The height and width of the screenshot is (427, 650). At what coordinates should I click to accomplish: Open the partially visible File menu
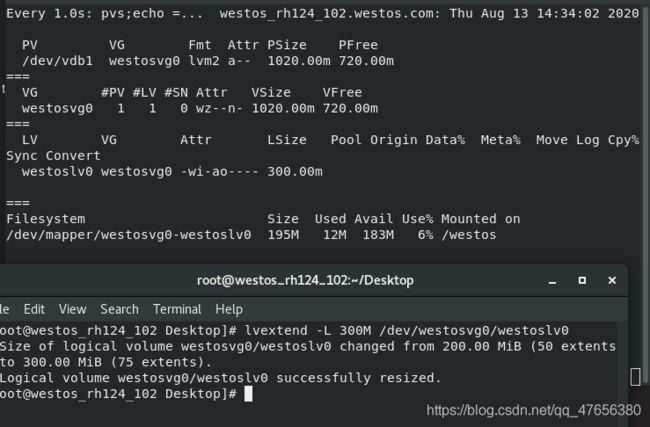[5, 309]
